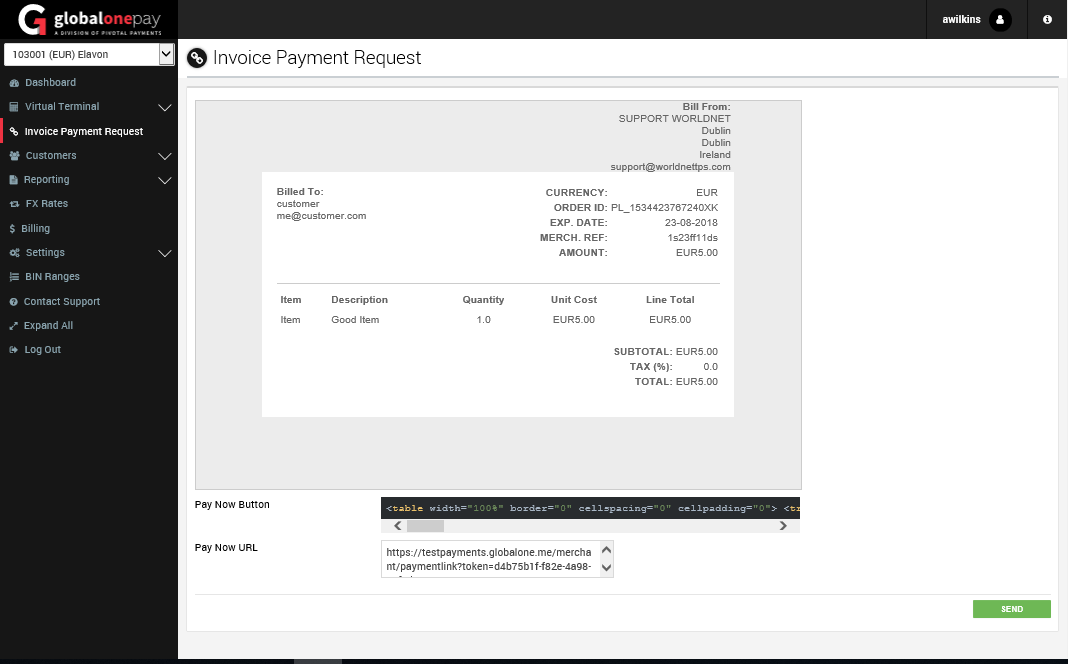Expand the Customers submenu chevron
The image size is (1068, 664).
pyautogui.click(x=164, y=156)
